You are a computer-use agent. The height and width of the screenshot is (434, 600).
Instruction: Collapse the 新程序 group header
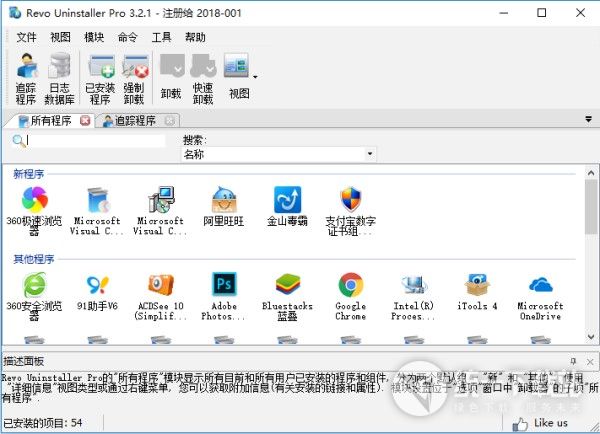pyautogui.click(x=29, y=174)
